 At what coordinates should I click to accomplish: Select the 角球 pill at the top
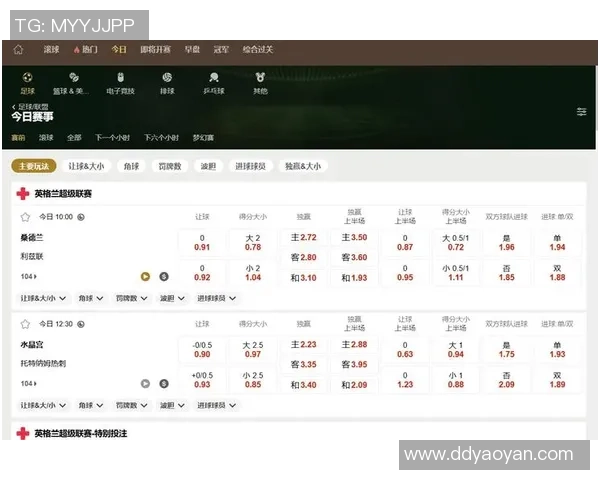point(131,166)
